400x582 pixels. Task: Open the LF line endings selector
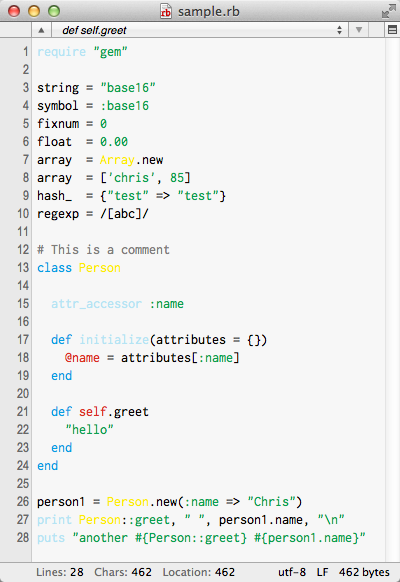322,572
